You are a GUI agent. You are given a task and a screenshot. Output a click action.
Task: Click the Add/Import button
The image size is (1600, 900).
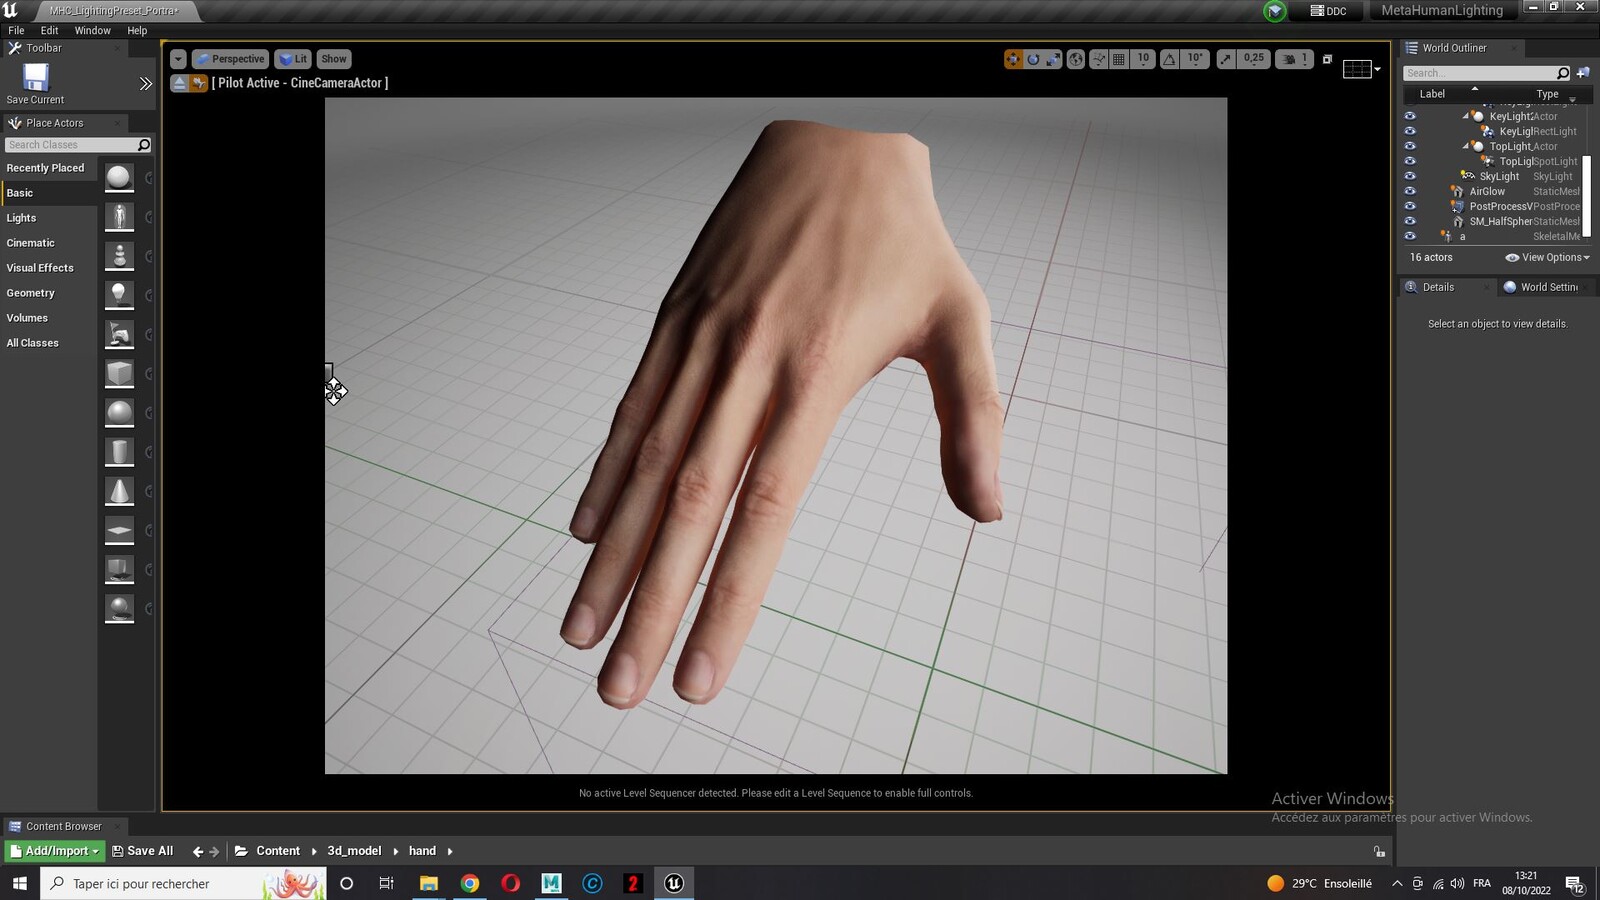(x=55, y=851)
